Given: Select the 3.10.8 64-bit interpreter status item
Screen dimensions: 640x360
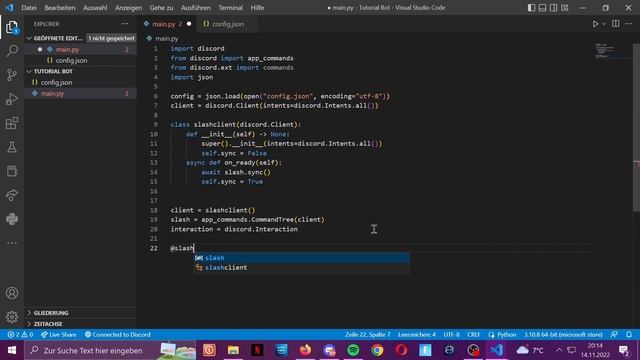Looking at the screenshot, I should tap(563, 335).
